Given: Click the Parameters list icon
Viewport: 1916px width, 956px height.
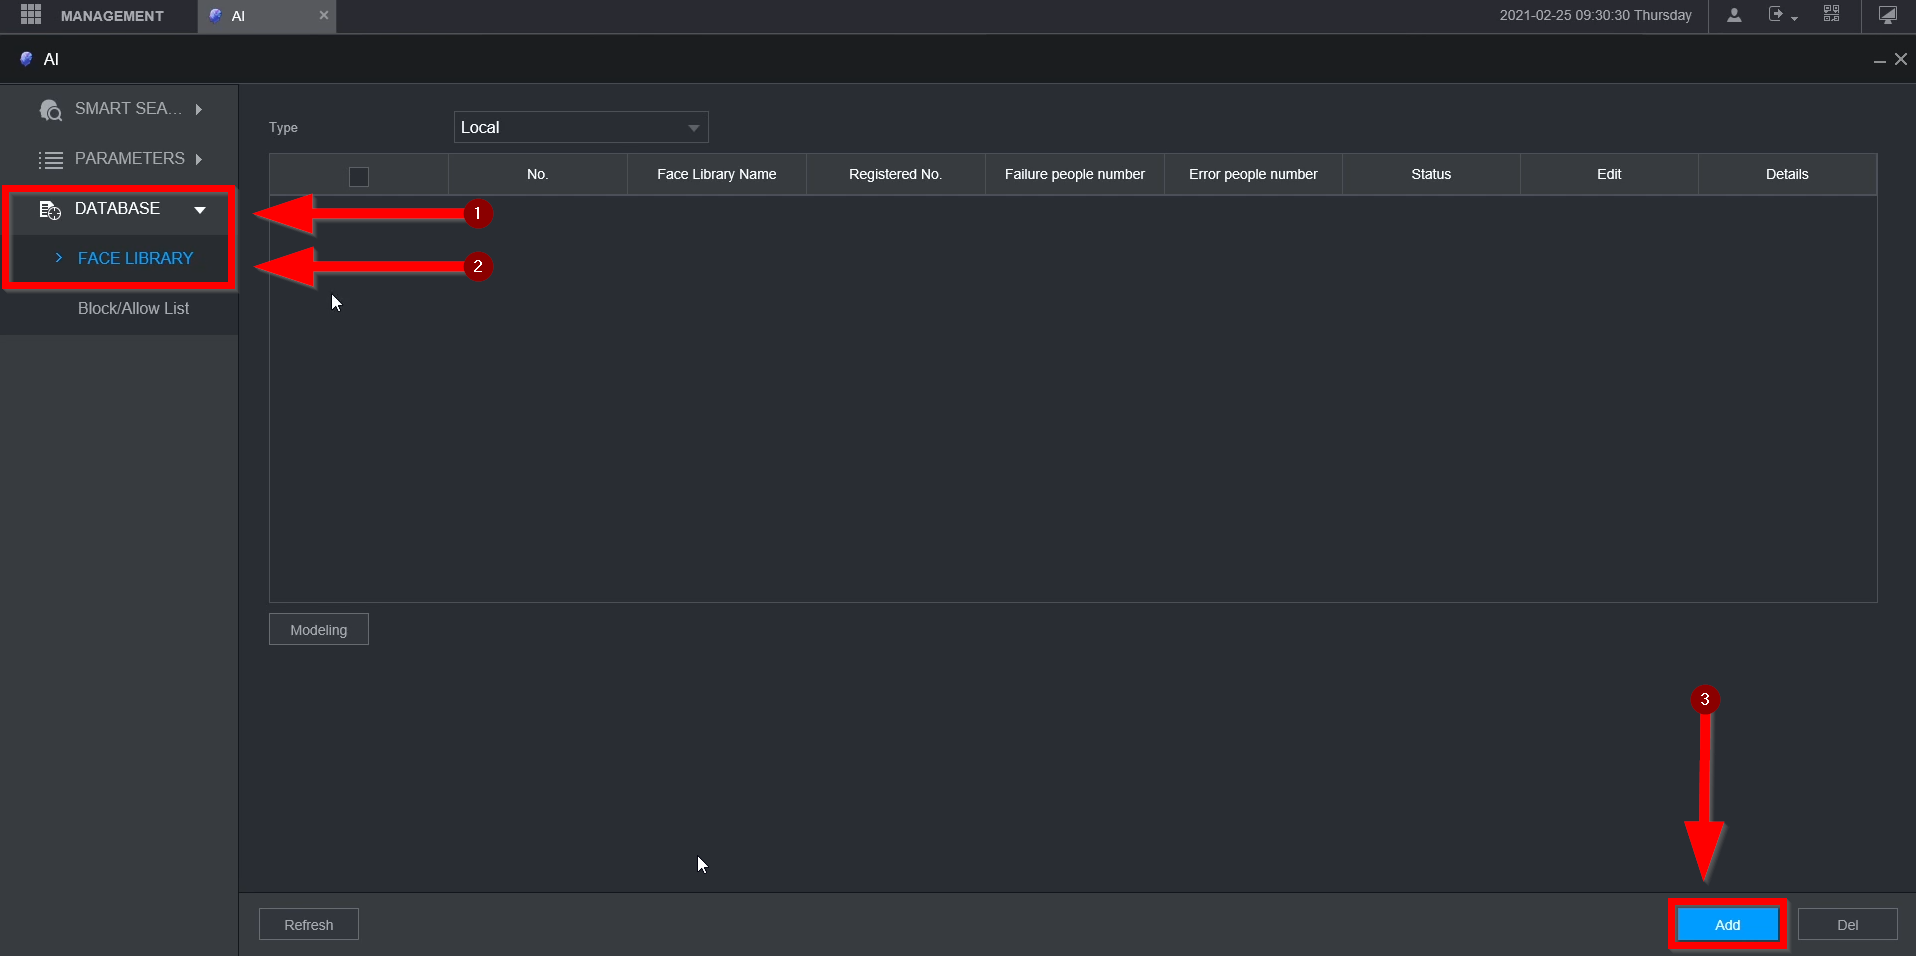Looking at the screenshot, I should pyautogui.click(x=50, y=160).
